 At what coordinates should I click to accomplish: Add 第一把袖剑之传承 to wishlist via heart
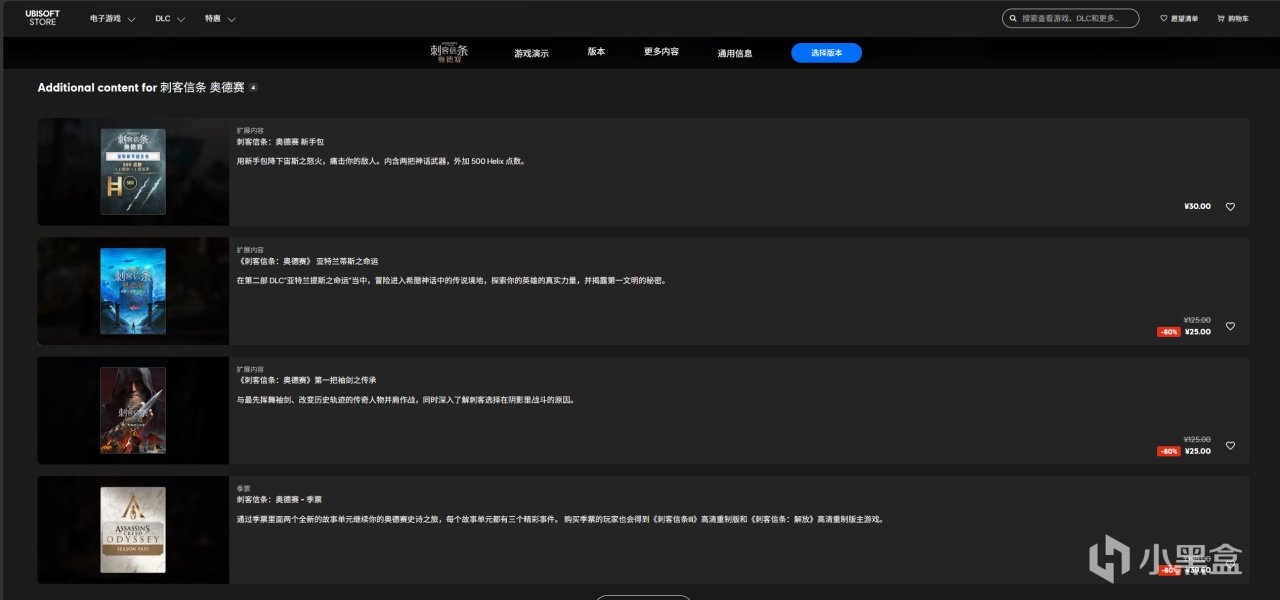1230,446
